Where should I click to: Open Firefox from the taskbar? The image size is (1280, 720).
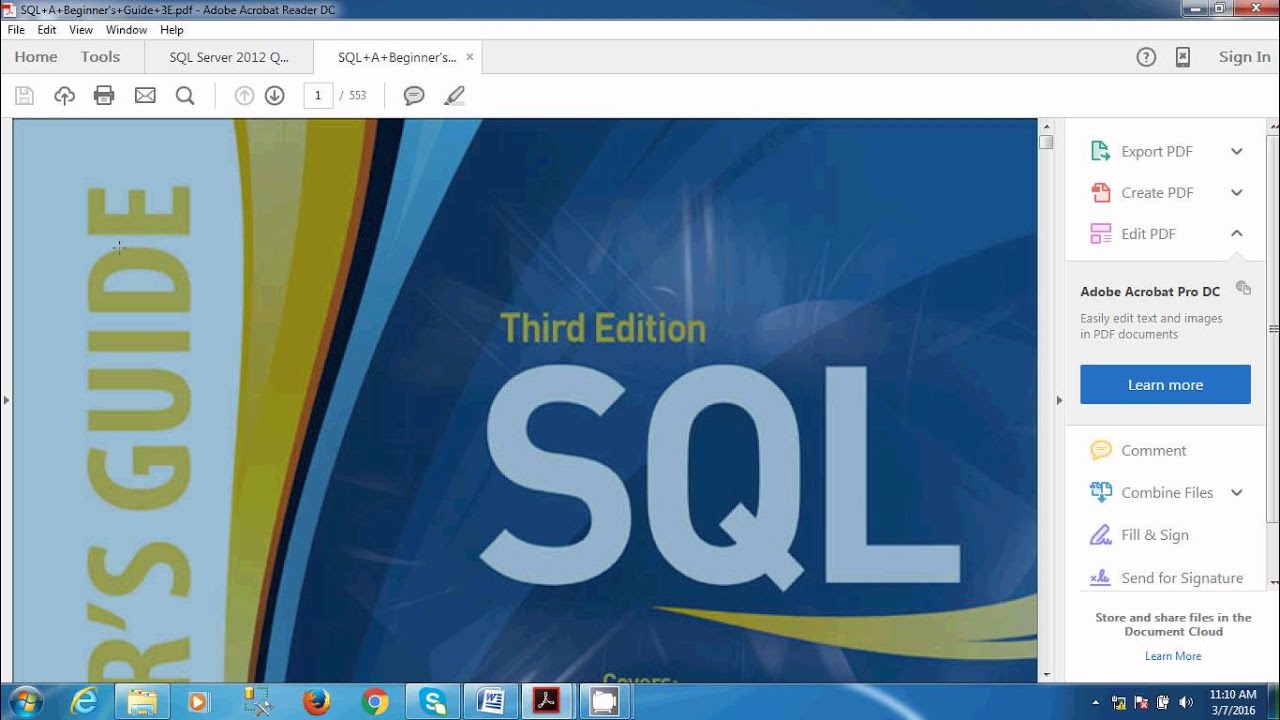(x=317, y=702)
